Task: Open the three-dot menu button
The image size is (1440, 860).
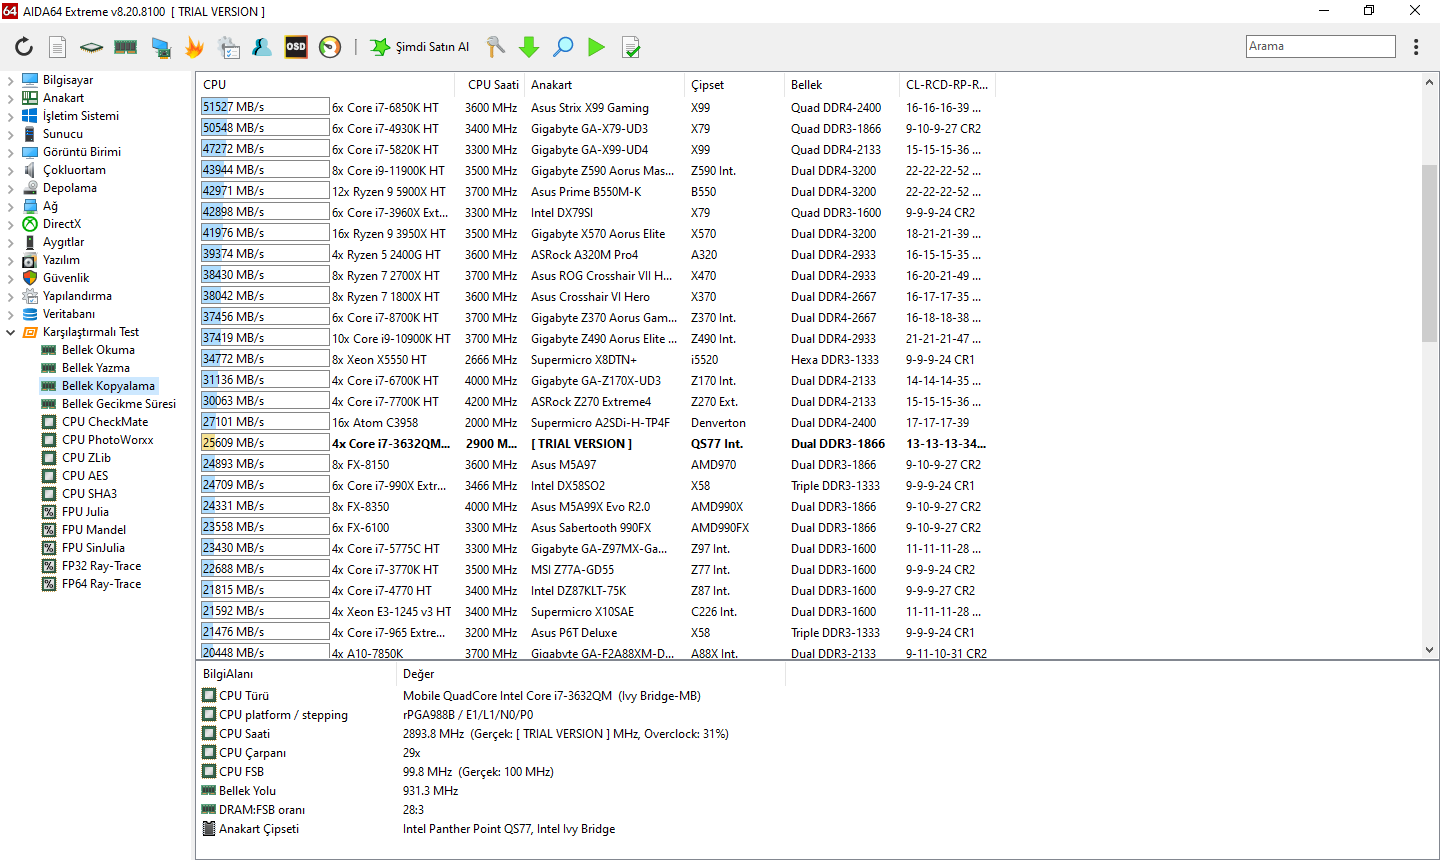Action: pyautogui.click(x=1416, y=46)
